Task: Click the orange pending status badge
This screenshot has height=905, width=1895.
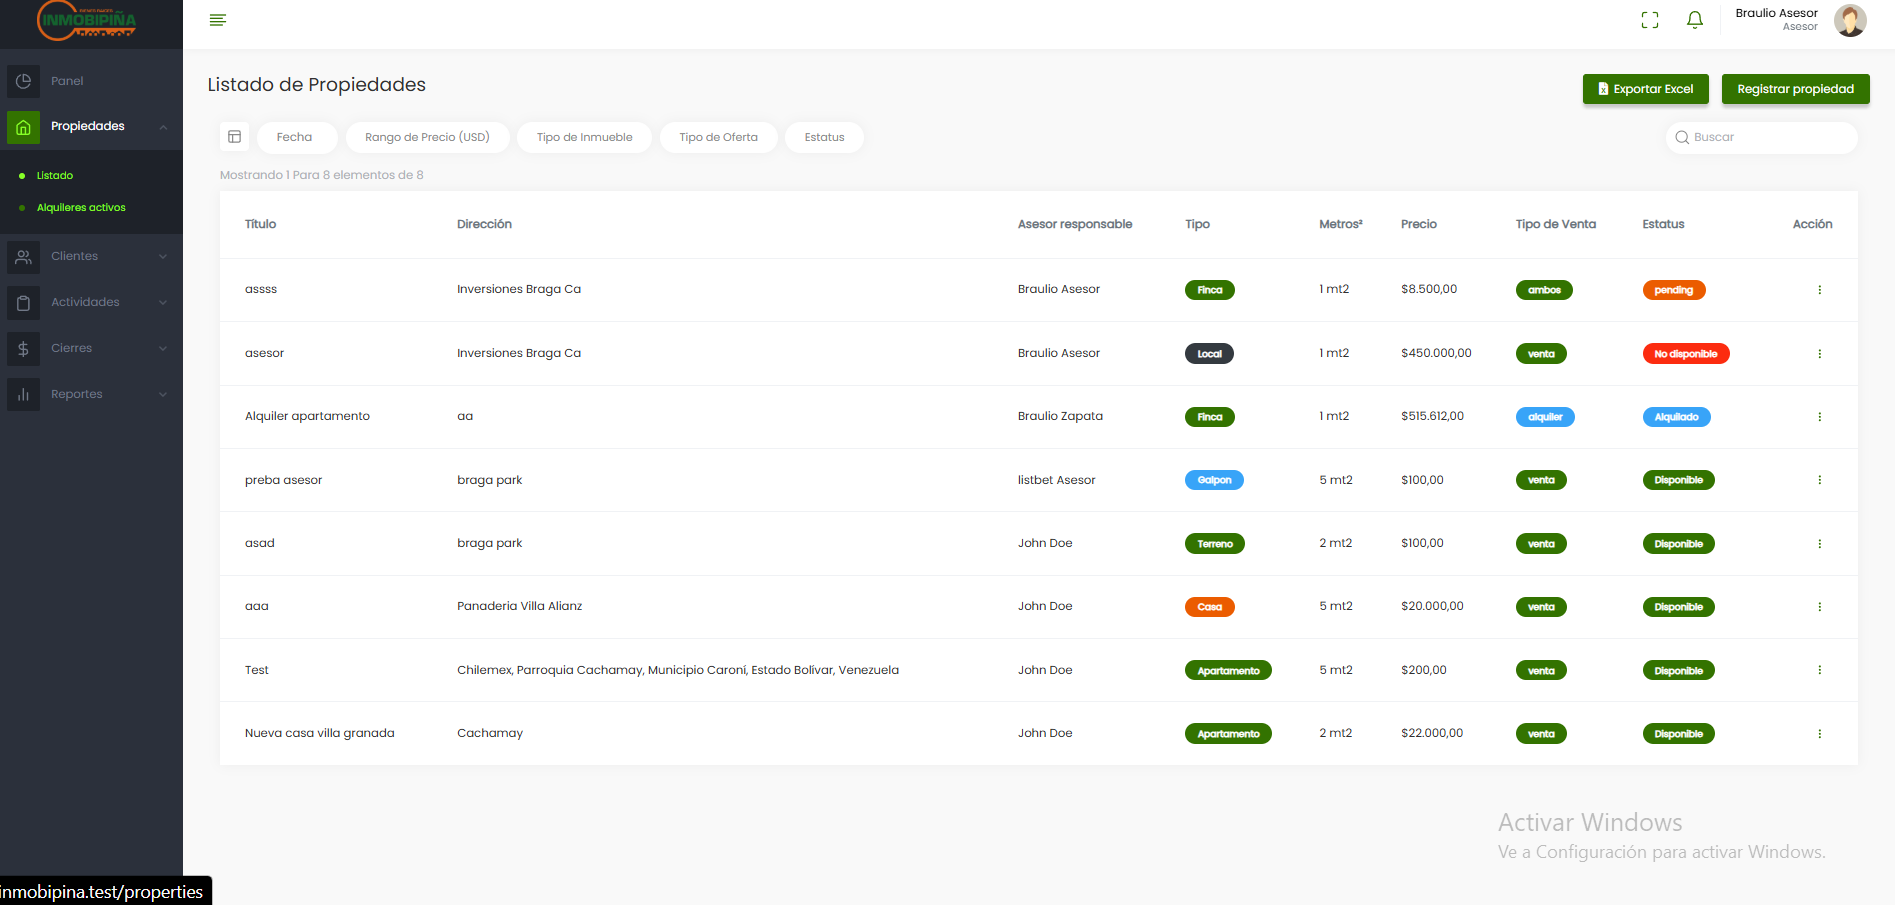Action: pyautogui.click(x=1673, y=290)
